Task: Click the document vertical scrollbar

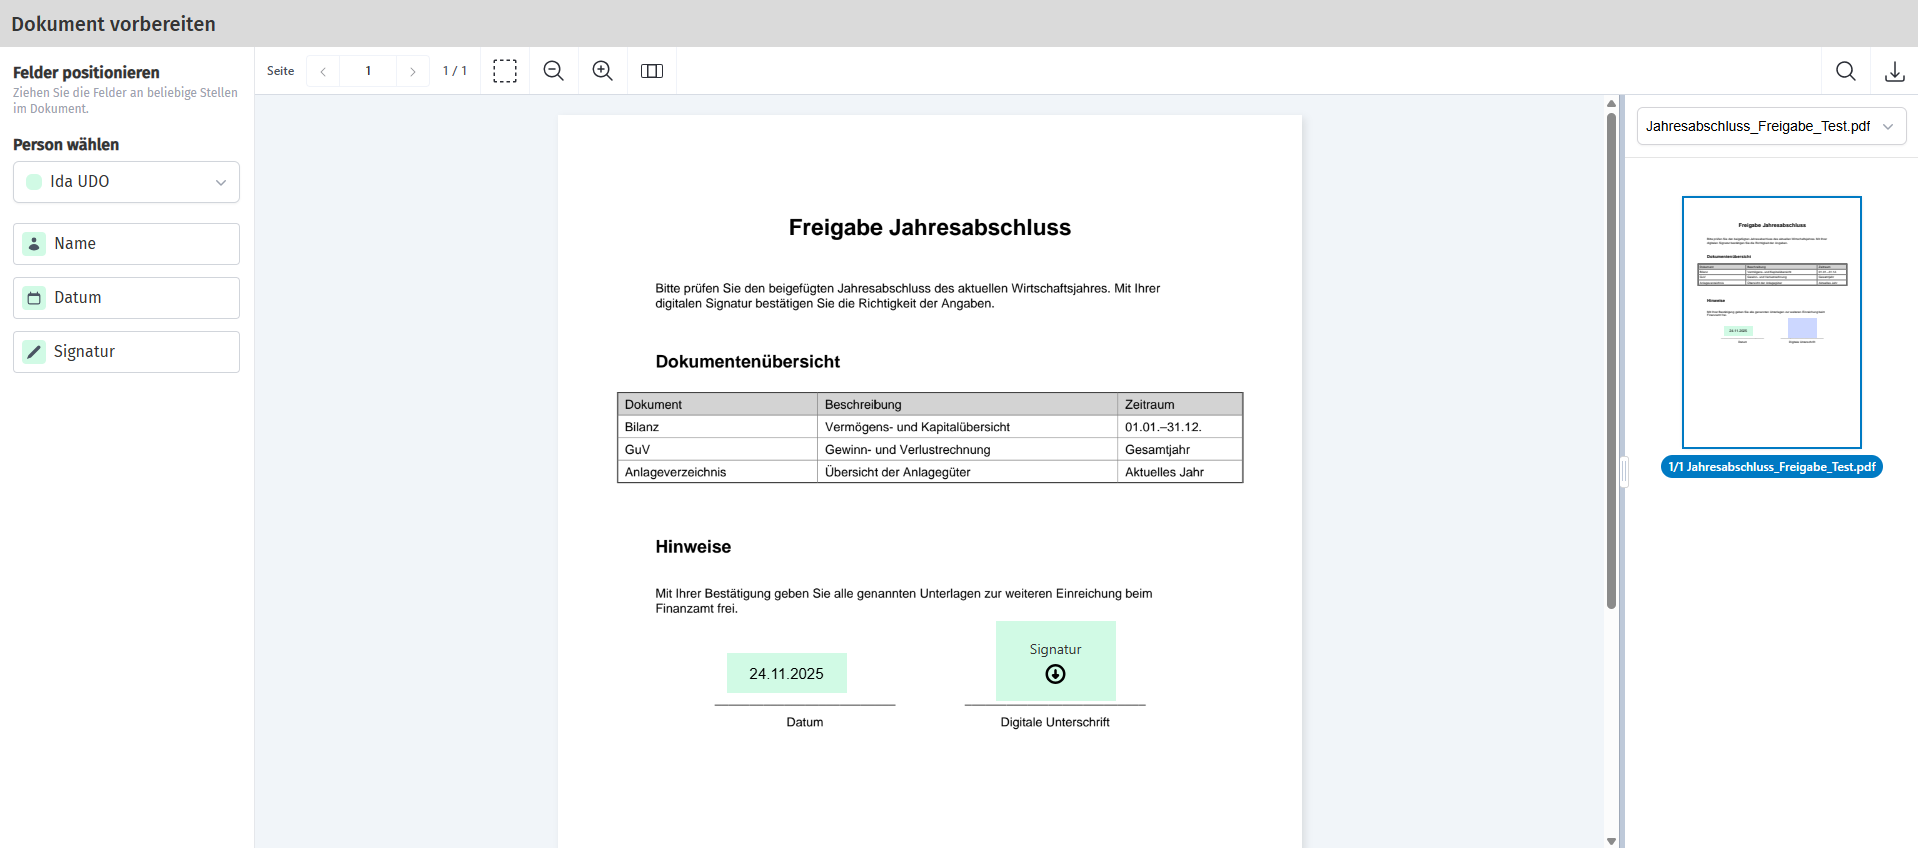Action: (x=1611, y=360)
